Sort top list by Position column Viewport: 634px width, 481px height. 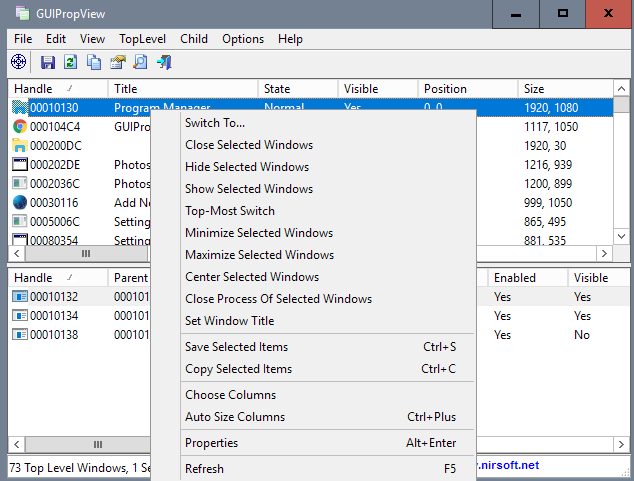[x=467, y=89]
